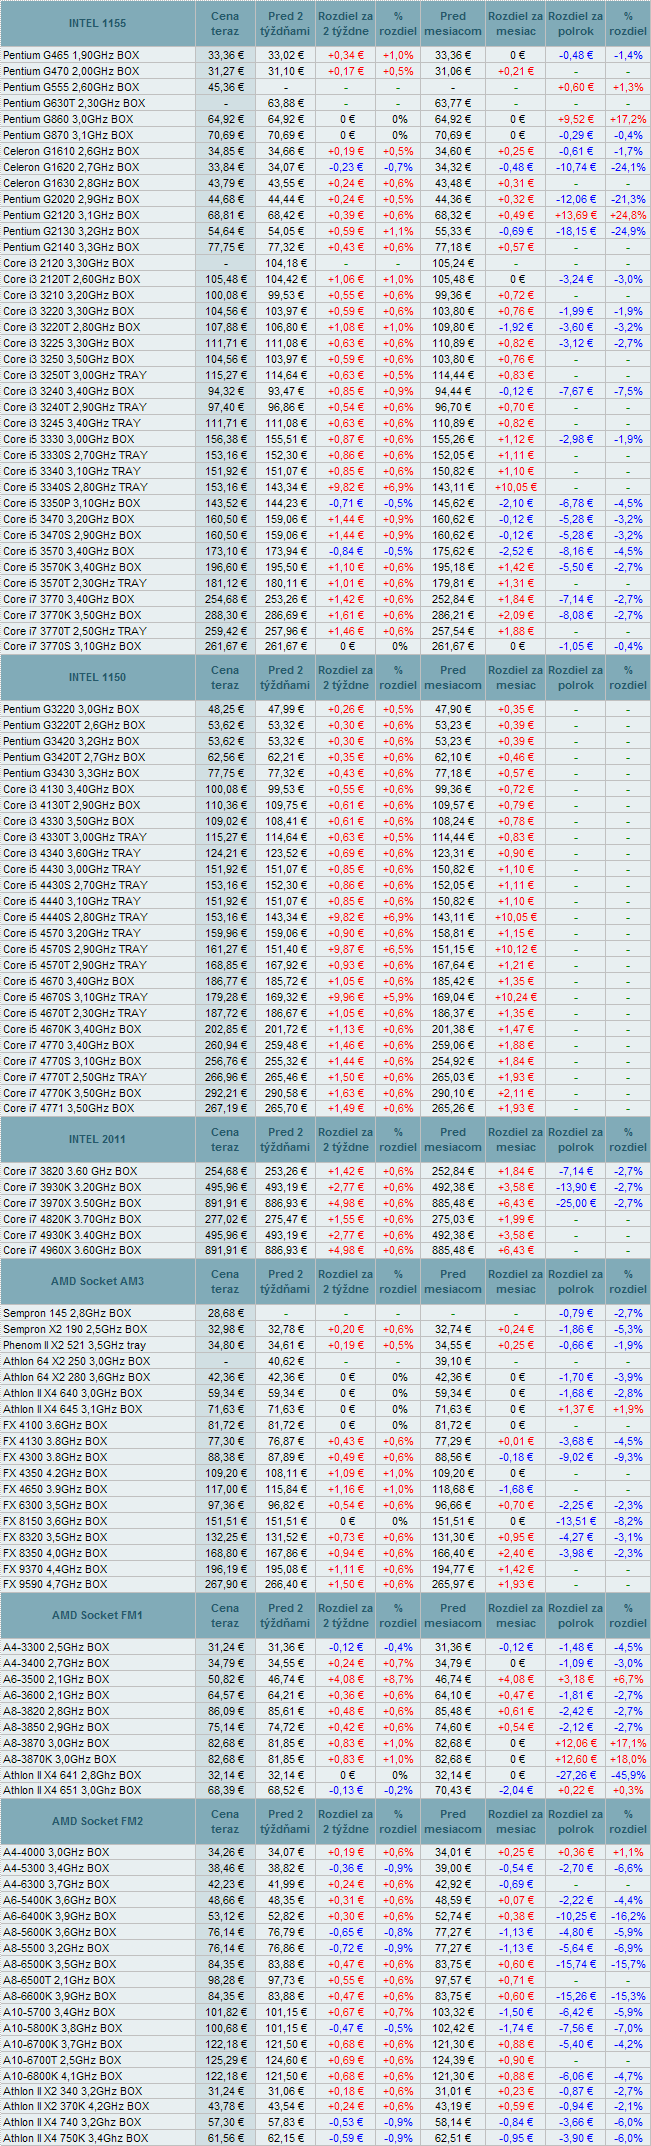Click the Core i3 2120T 2,60GHz BOX name
Viewport: 651px width, 2146px height.
click(x=71, y=279)
